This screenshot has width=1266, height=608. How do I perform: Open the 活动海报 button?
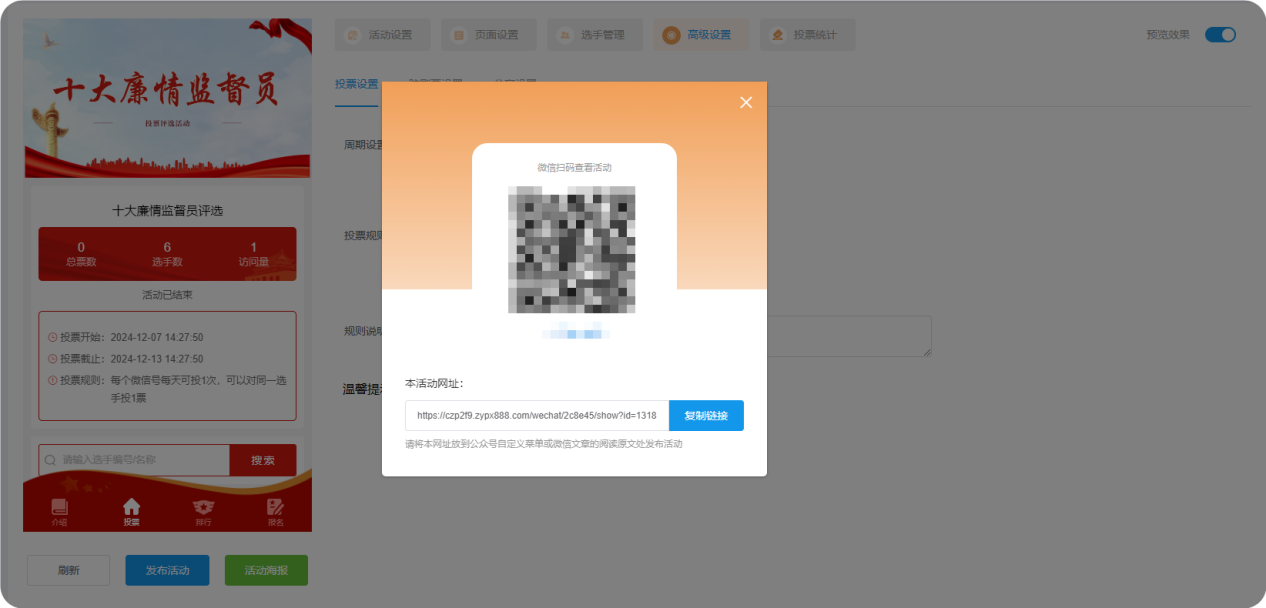266,570
